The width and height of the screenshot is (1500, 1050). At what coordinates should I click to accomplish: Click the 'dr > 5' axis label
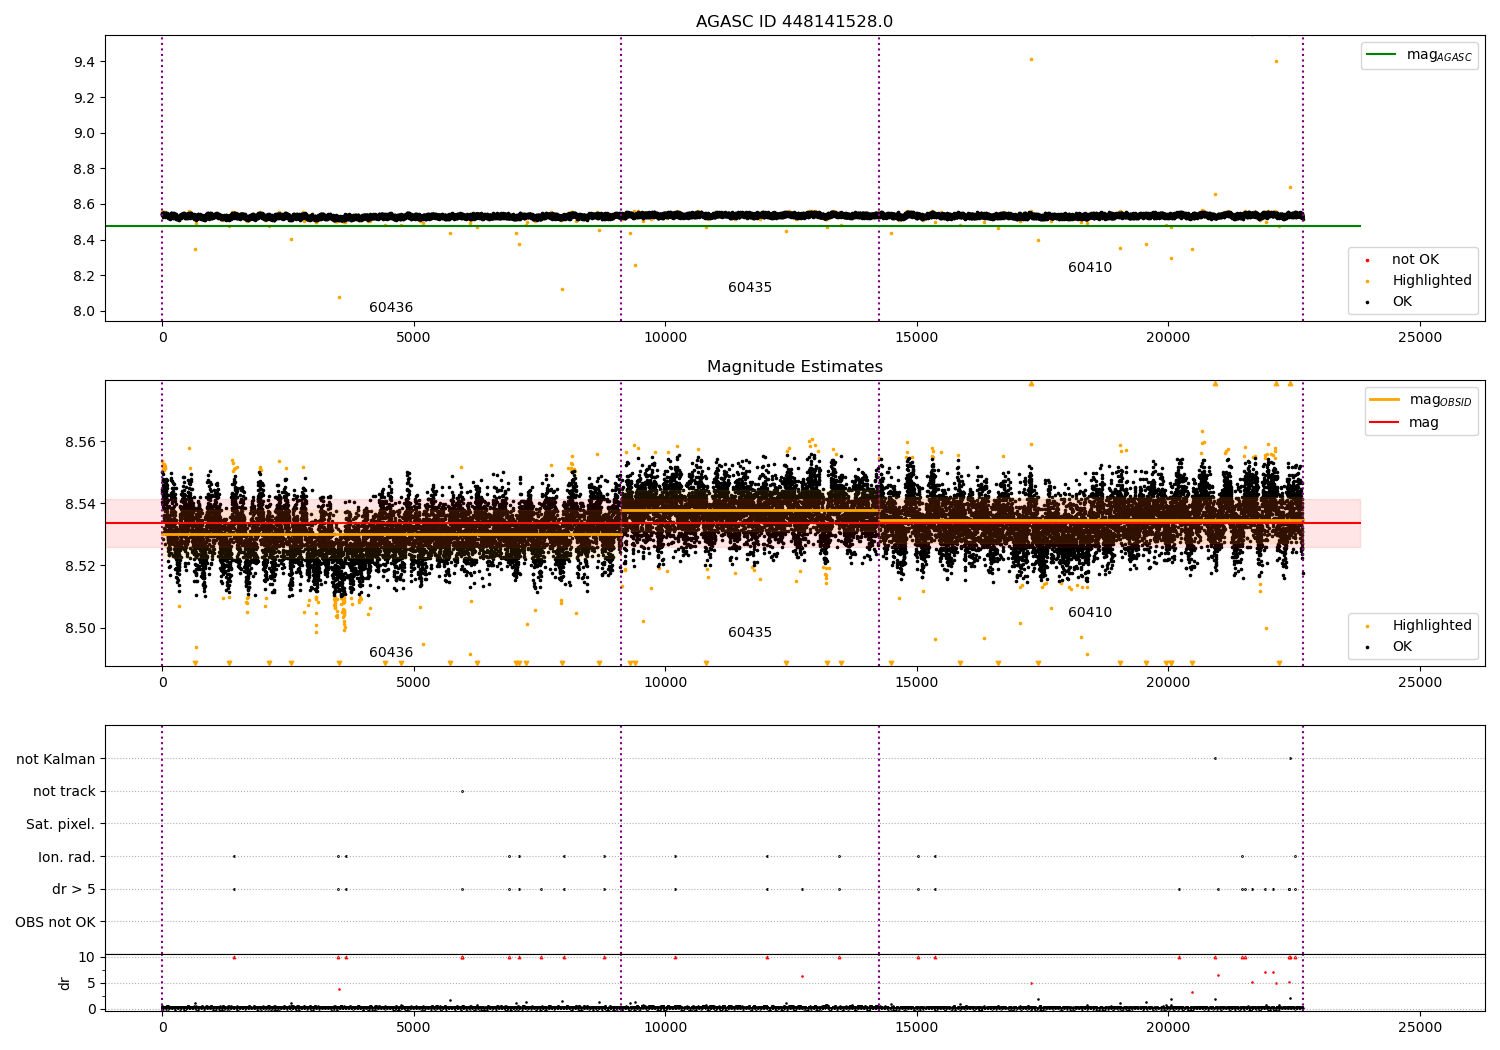pyautogui.click(x=74, y=889)
